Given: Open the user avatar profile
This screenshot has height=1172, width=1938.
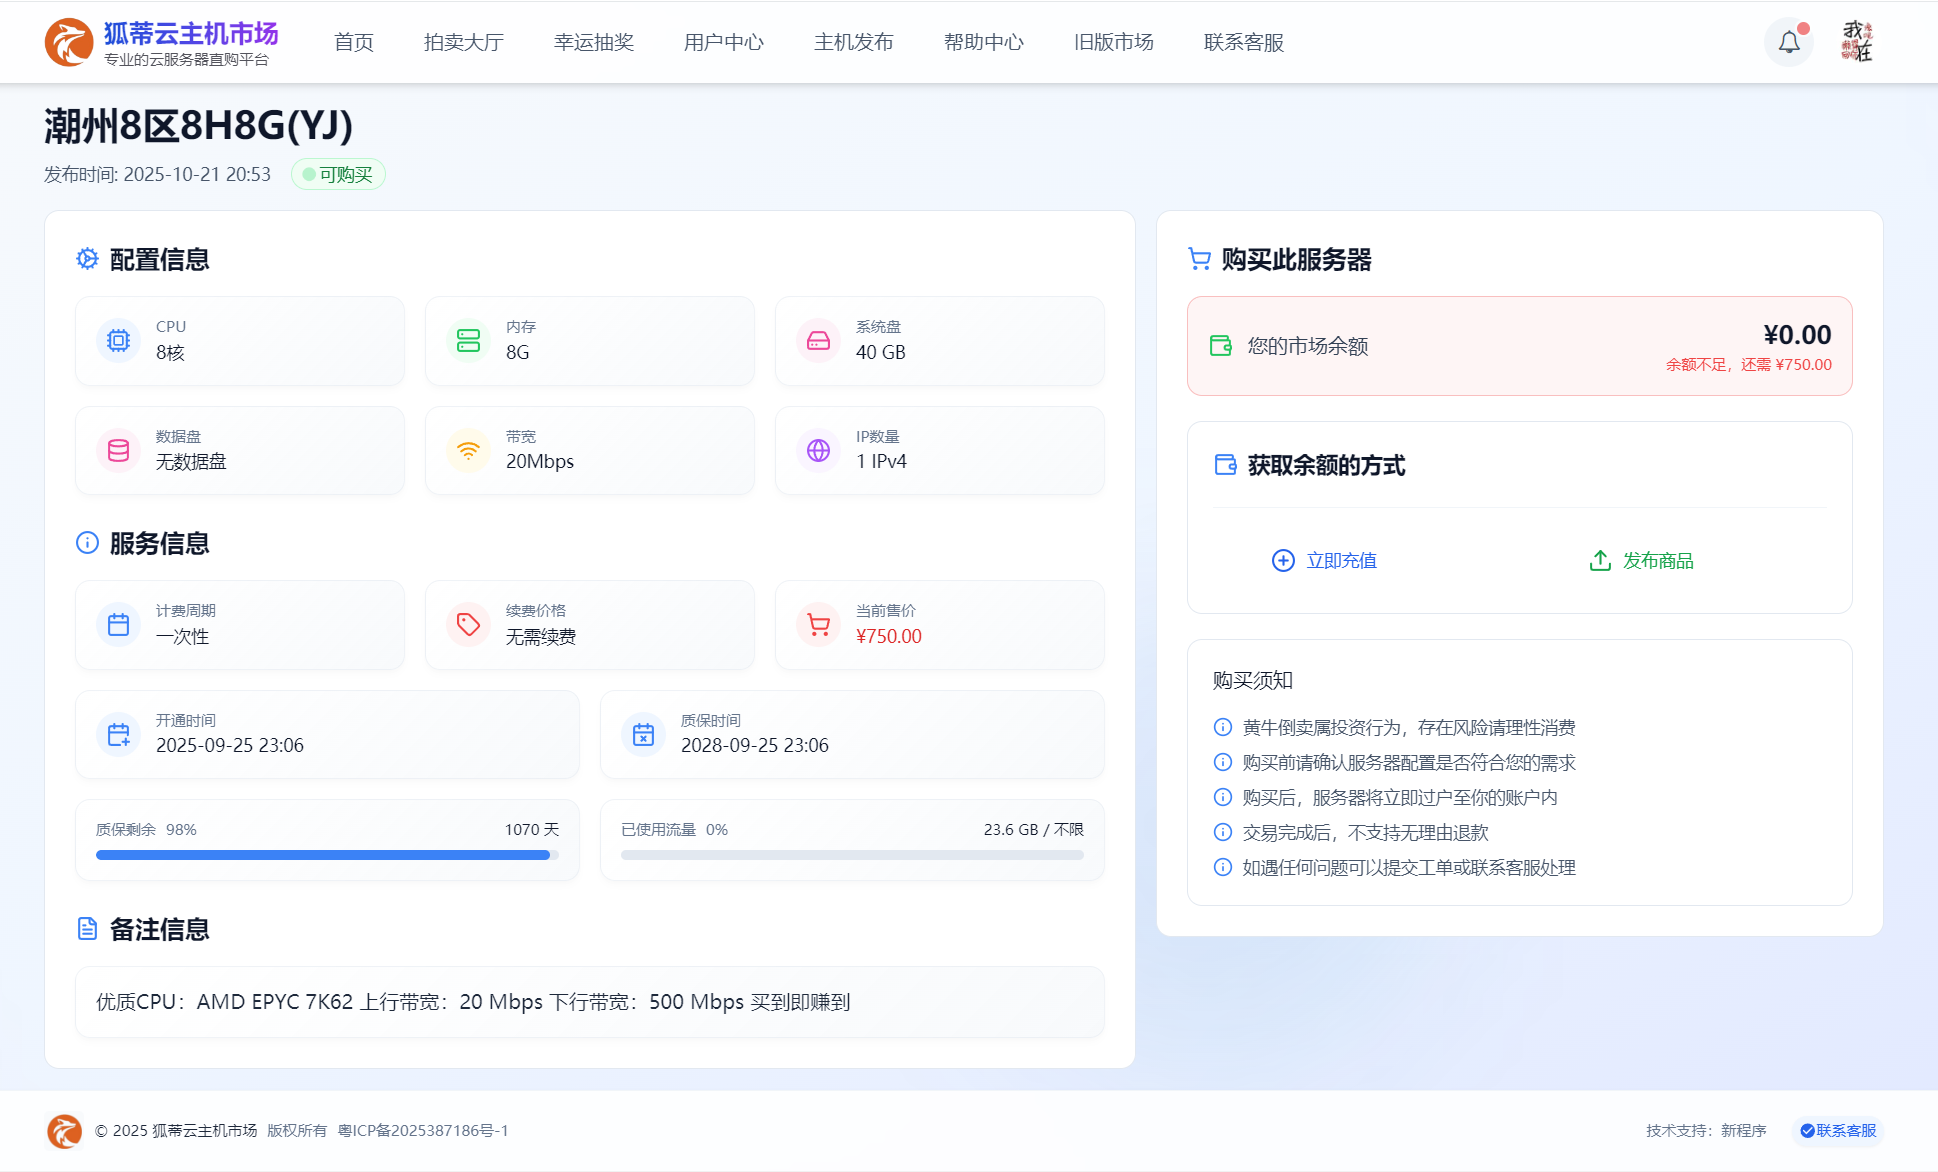Looking at the screenshot, I should click(x=1856, y=42).
